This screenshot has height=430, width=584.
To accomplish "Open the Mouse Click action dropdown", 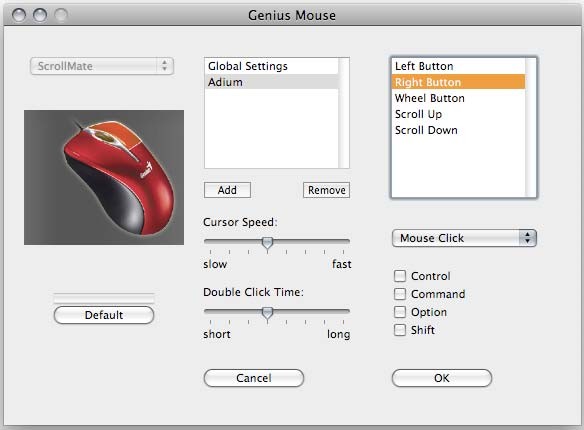I will [464, 238].
